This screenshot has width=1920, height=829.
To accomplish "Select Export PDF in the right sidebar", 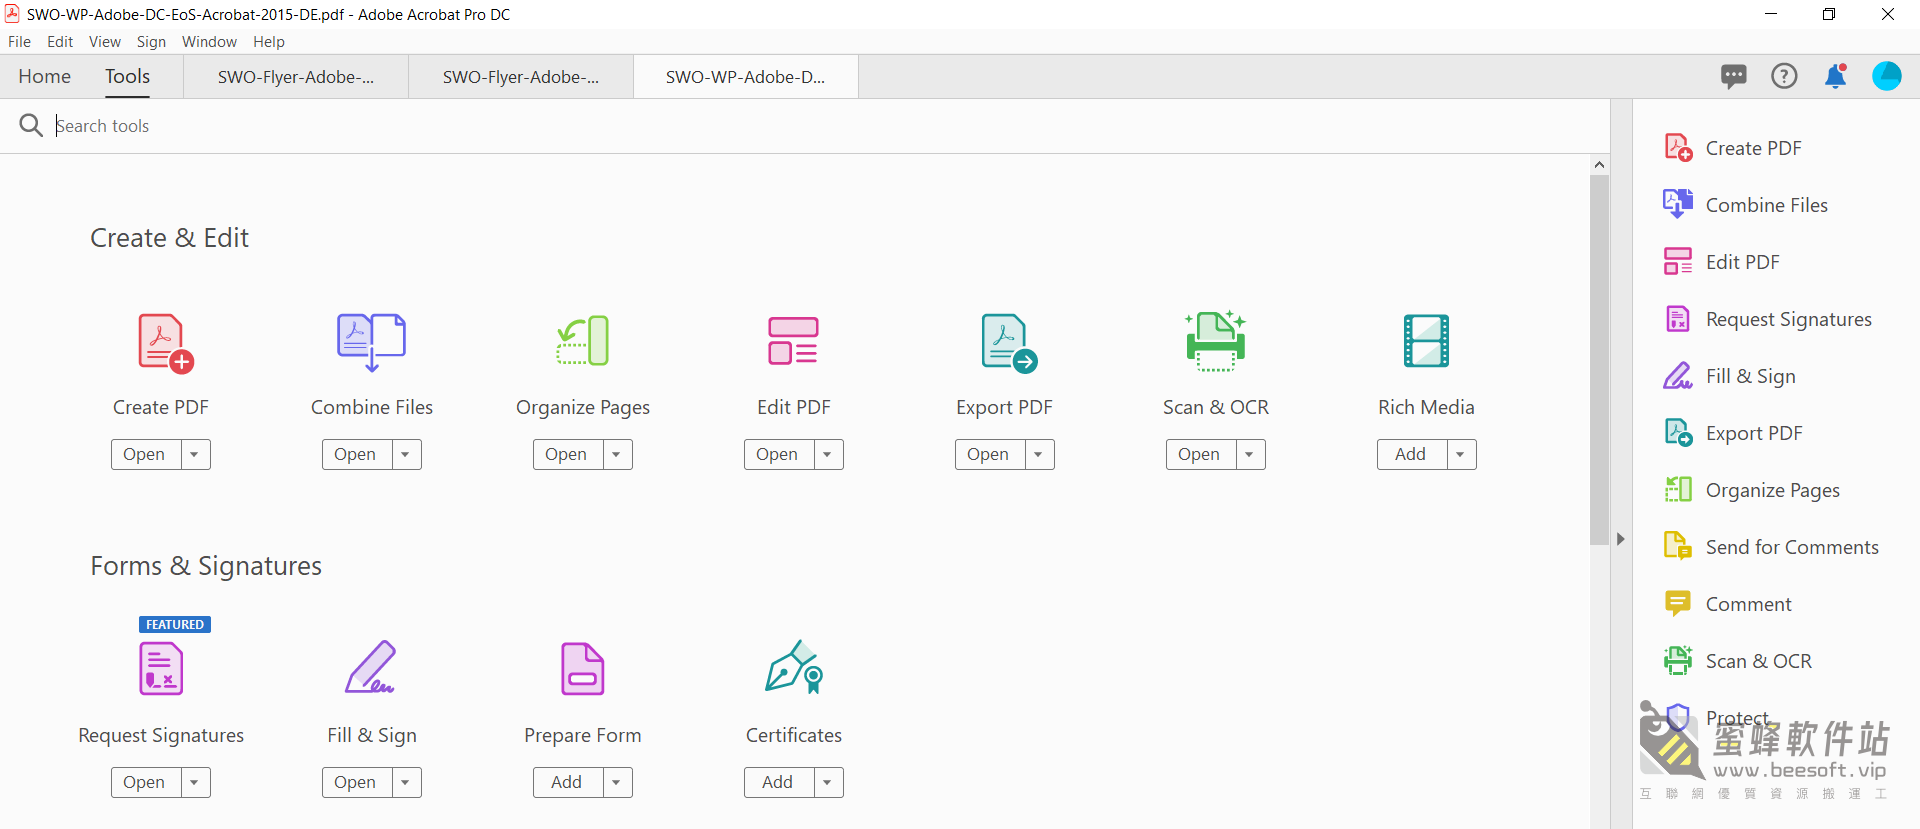I will click(1733, 433).
